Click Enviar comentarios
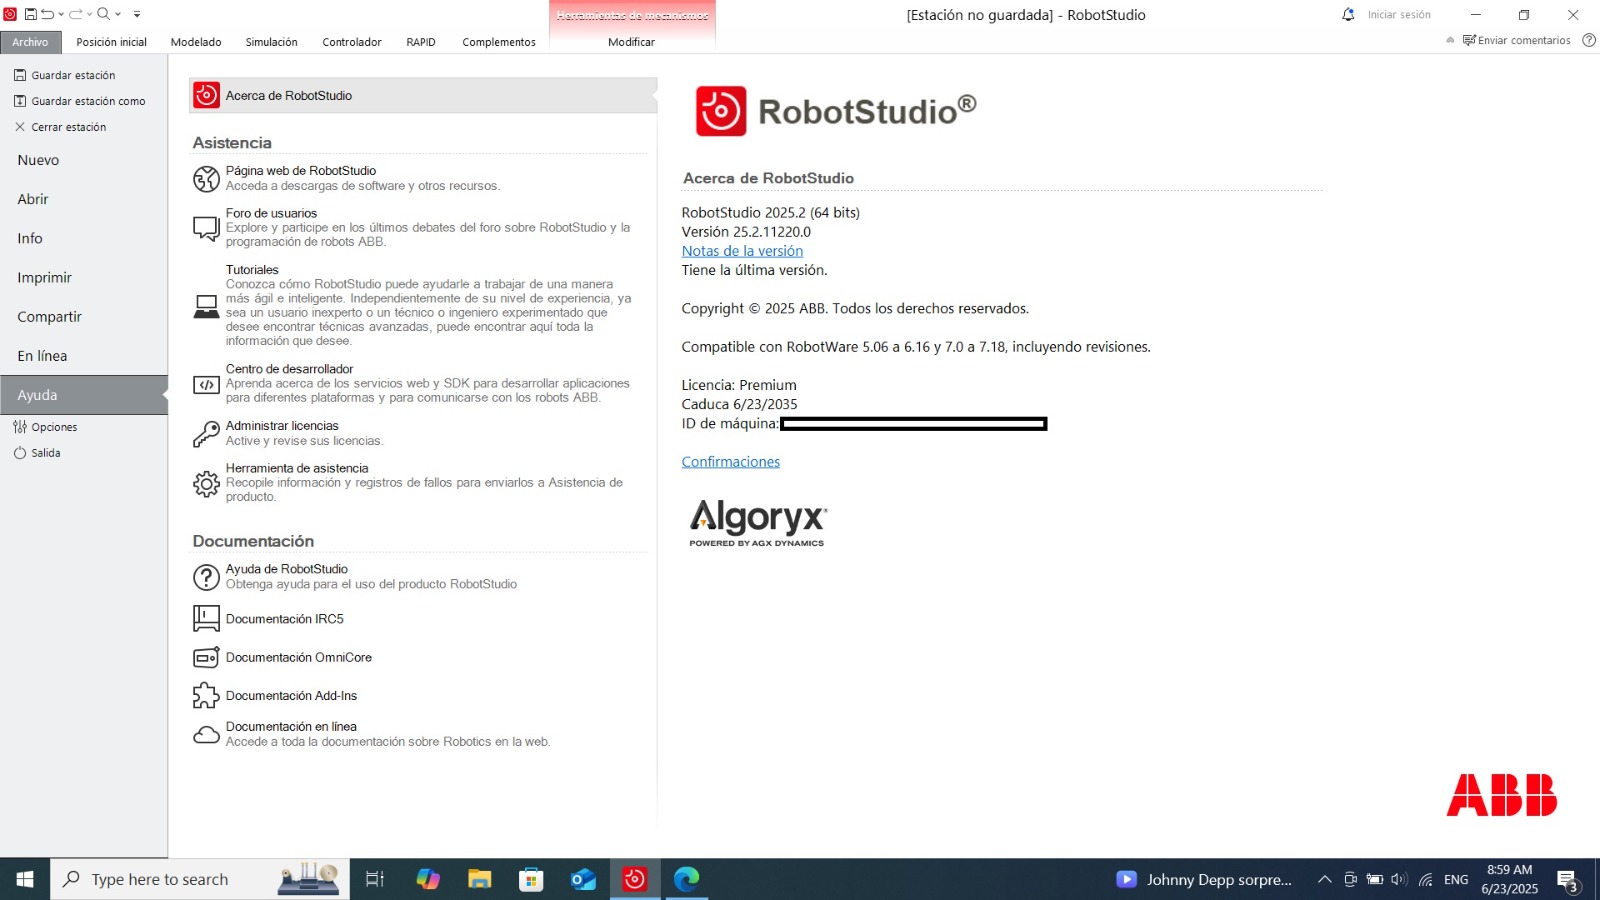The width and height of the screenshot is (1600, 900). click(x=1516, y=40)
